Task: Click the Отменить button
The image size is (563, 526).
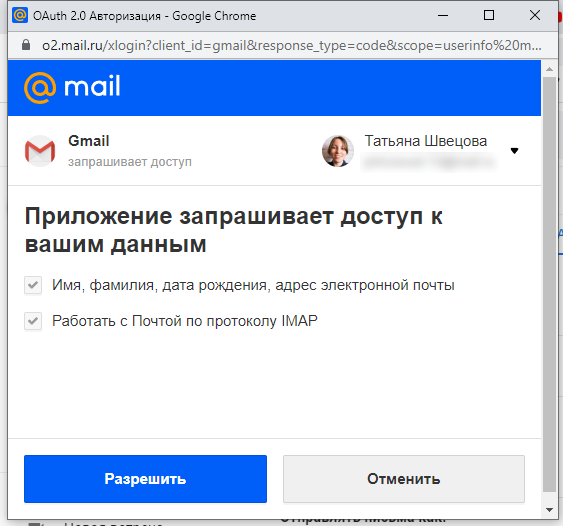Action: pyautogui.click(x=404, y=479)
